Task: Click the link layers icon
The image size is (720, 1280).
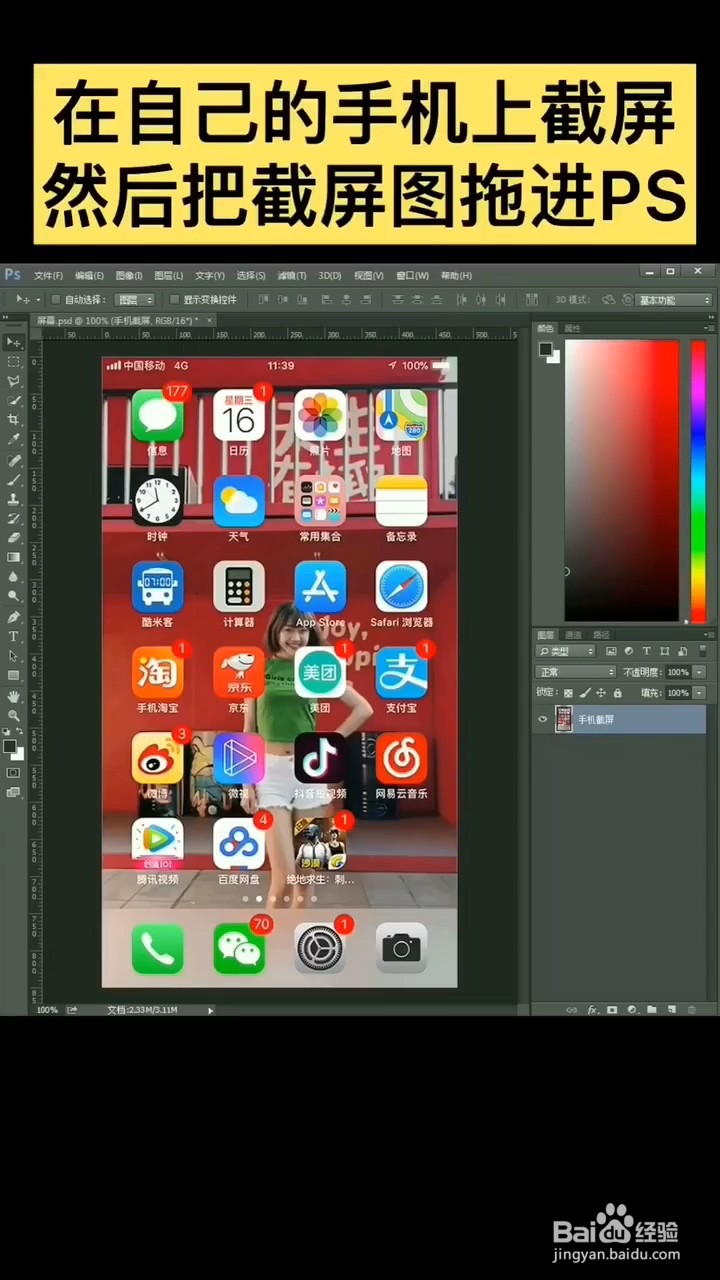Action: (572, 1010)
